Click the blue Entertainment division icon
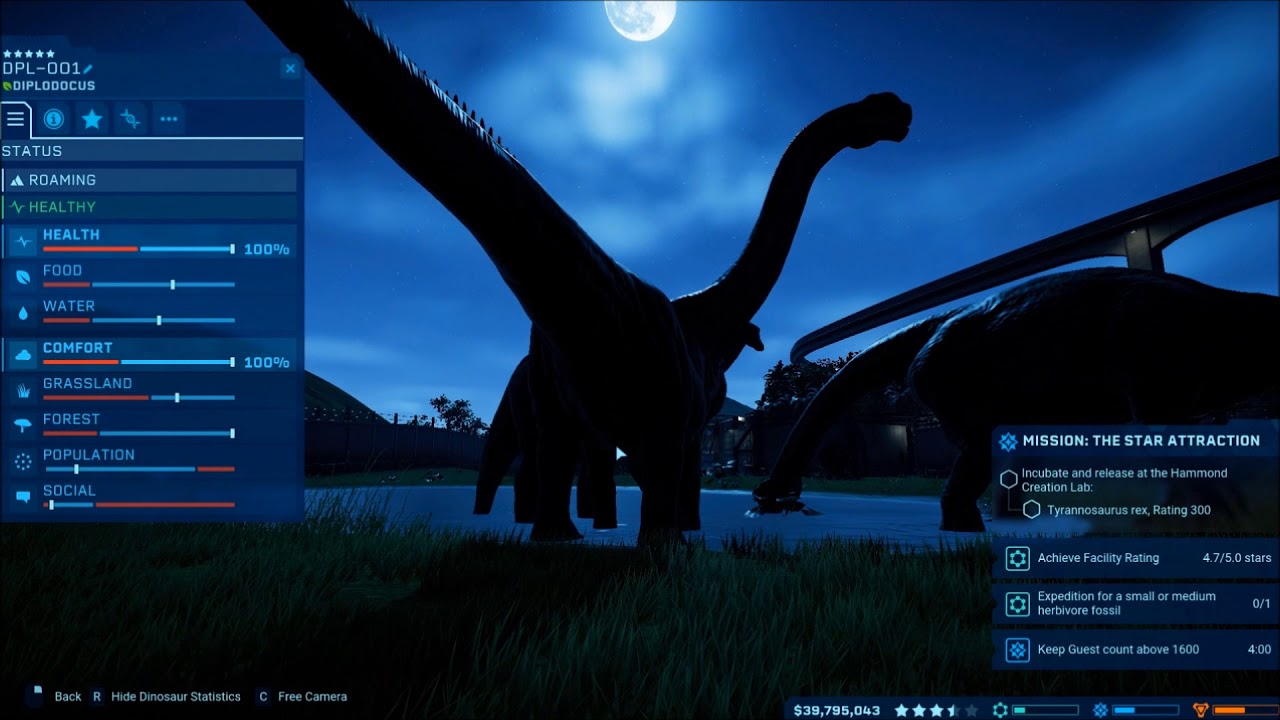1280x720 pixels. [1100, 710]
